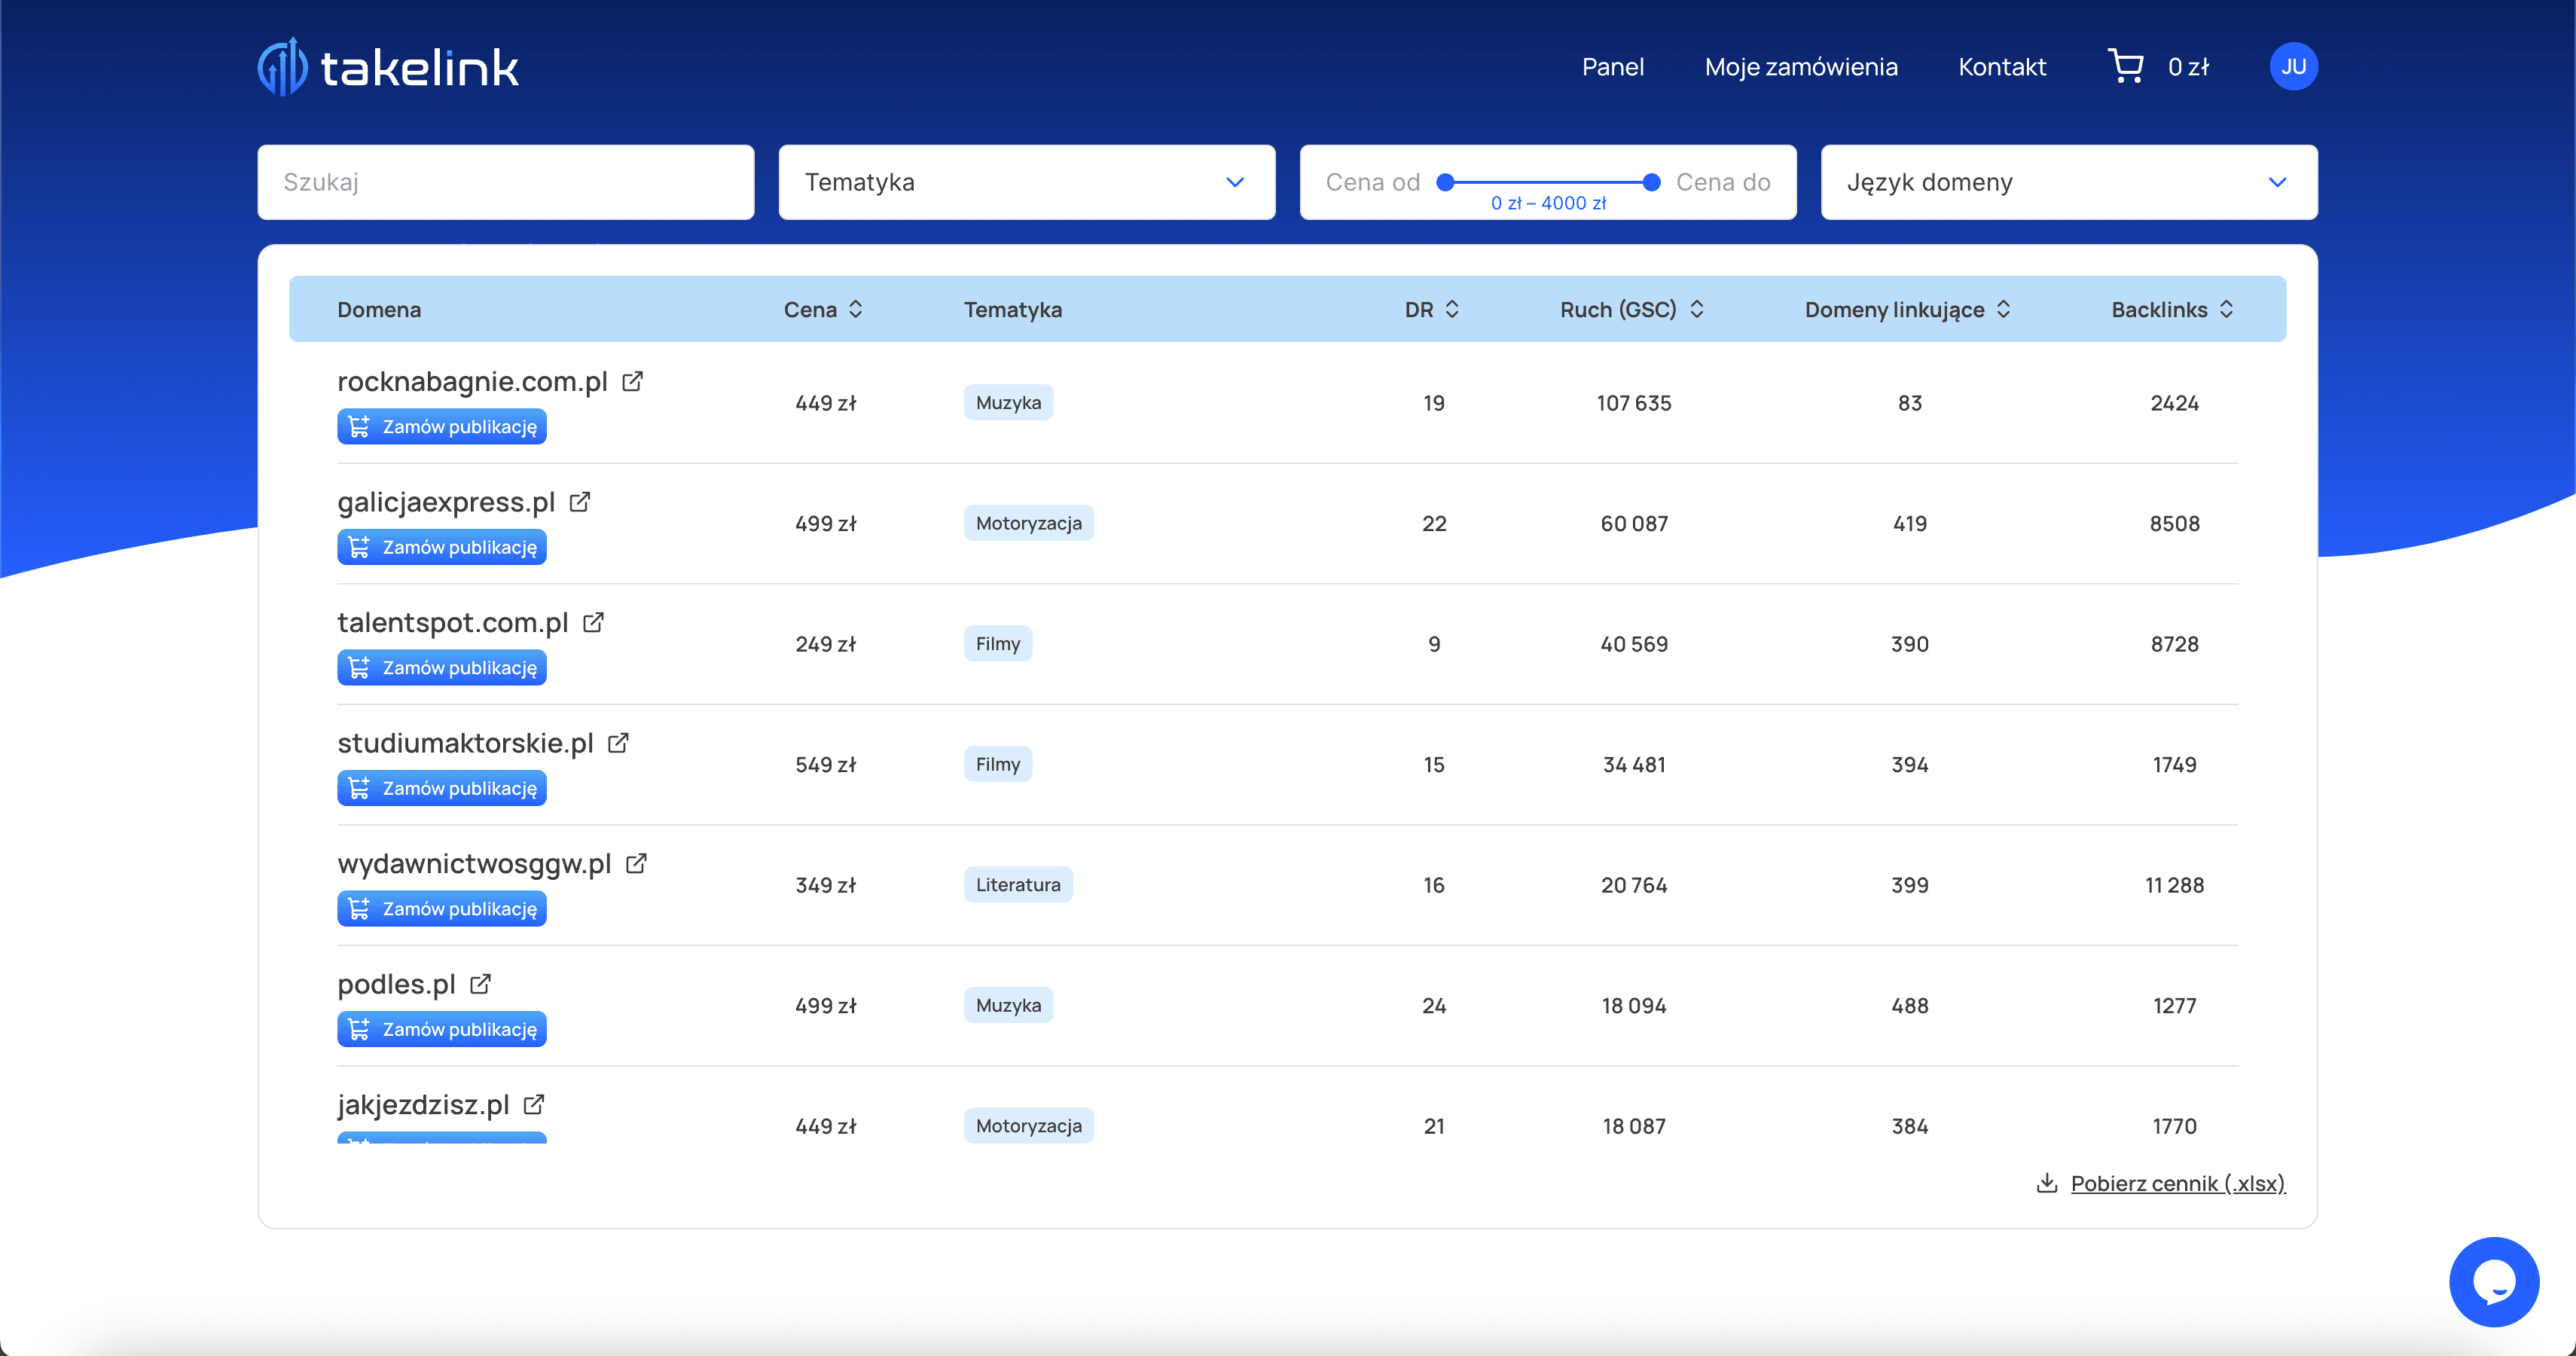Expand the Tematyka filter dropdown
This screenshot has width=2576, height=1356.
1027,182
